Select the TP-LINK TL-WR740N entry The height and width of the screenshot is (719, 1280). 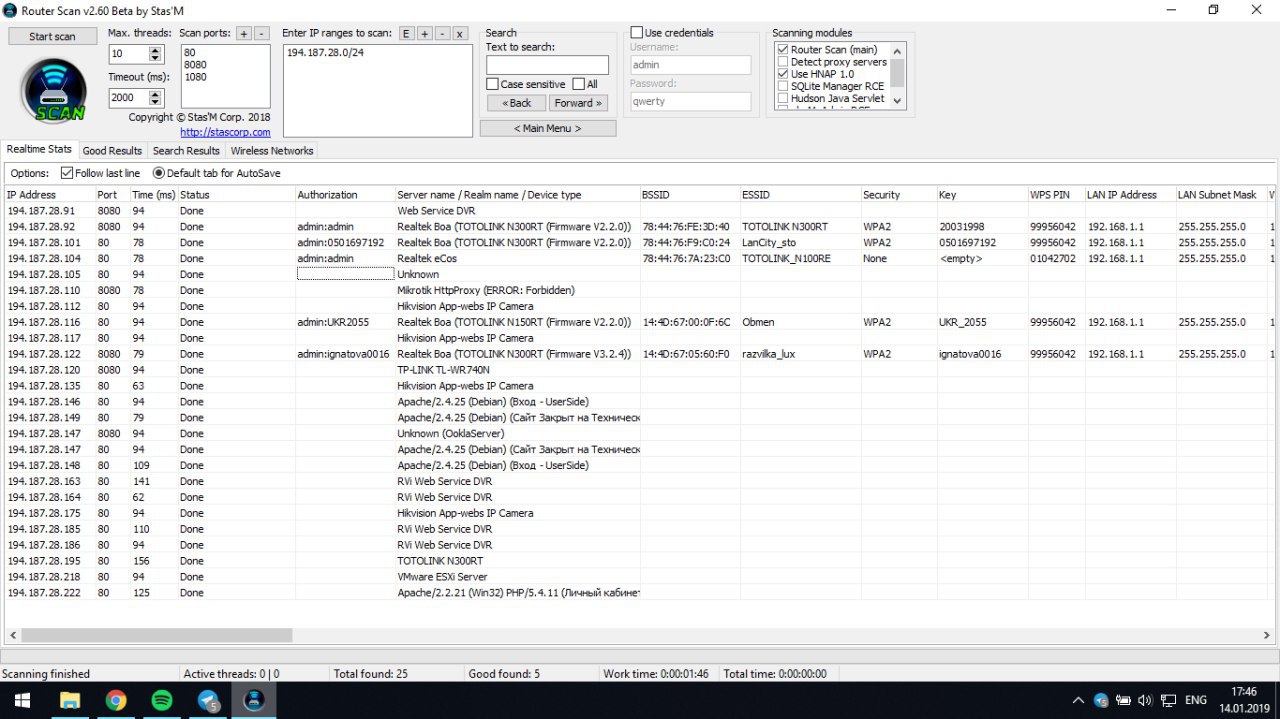(x=443, y=370)
